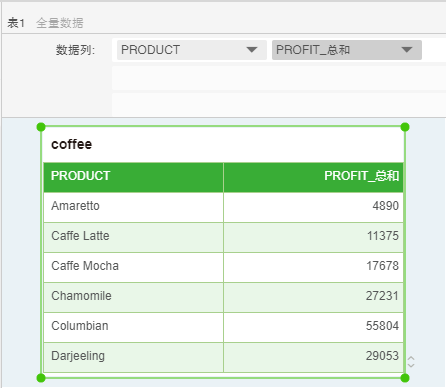This screenshot has width=446, height=388.
Task: Click the first empty row under data columns
Action: pyautogui.click(x=279, y=78)
